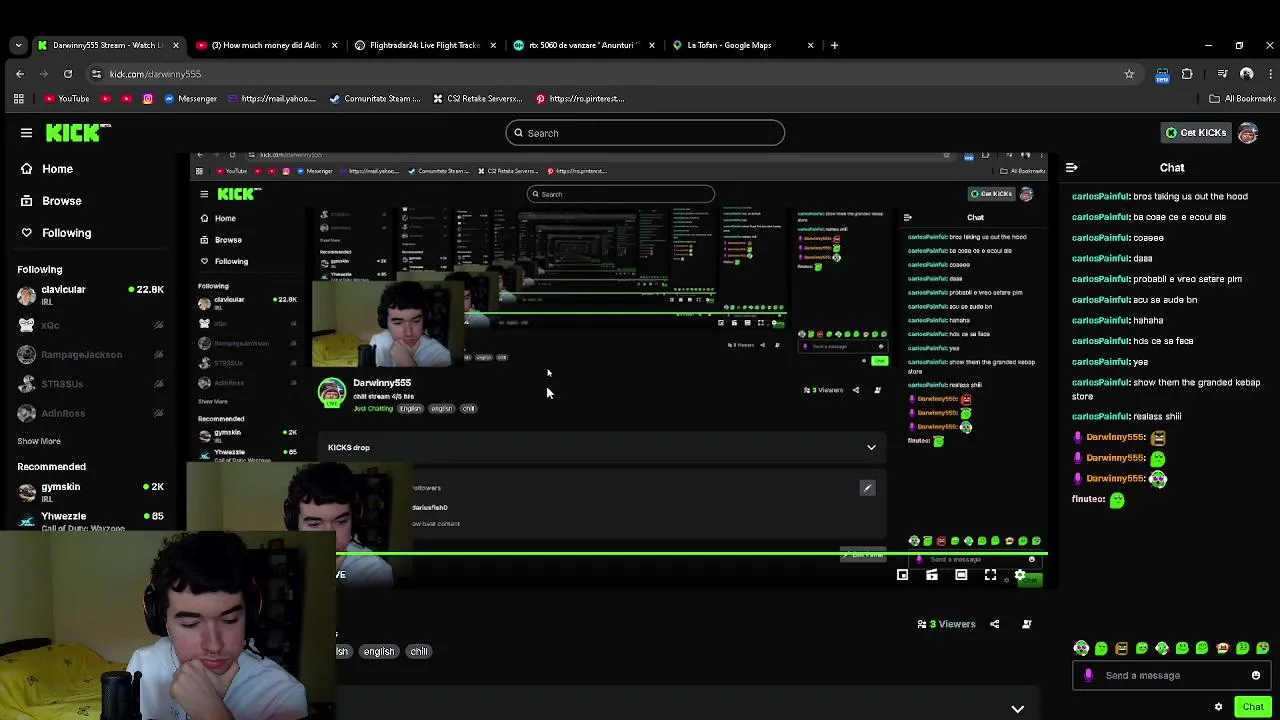Click Darwinny555 username in last chat line
This screenshot has height=720, width=1280.
coord(1115,478)
